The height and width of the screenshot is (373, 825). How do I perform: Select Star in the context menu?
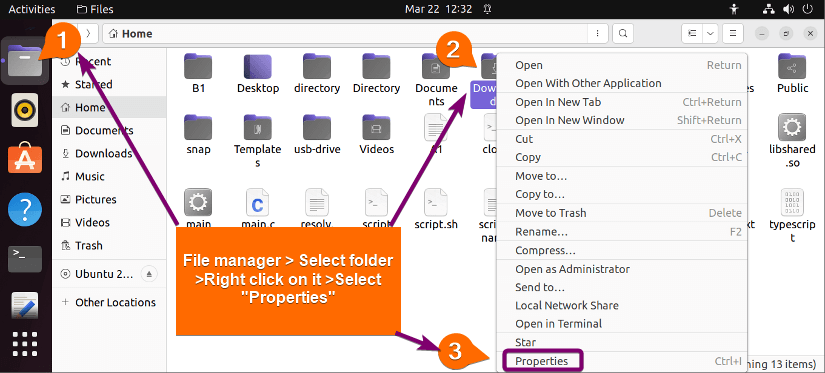click(x=621, y=342)
